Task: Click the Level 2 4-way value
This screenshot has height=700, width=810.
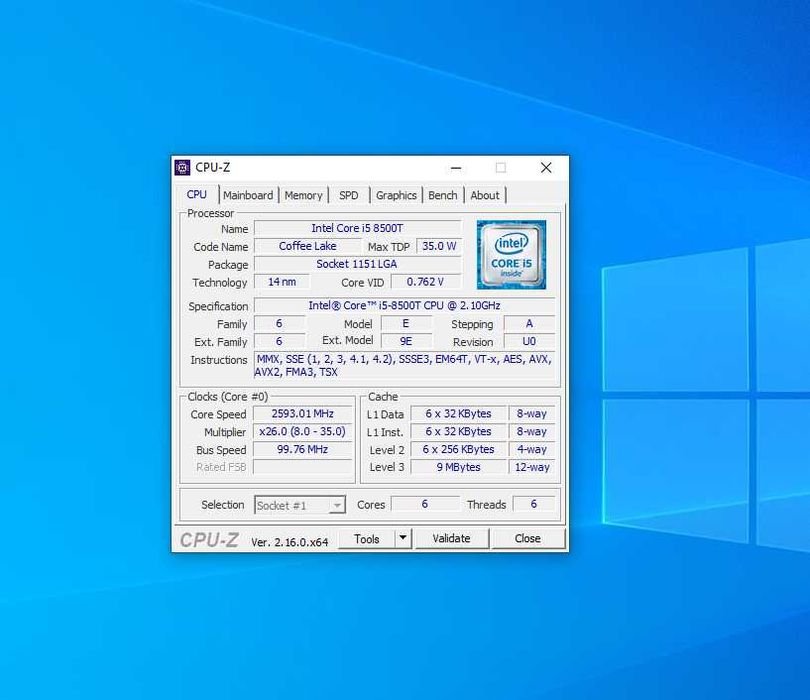Action: click(532, 449)
